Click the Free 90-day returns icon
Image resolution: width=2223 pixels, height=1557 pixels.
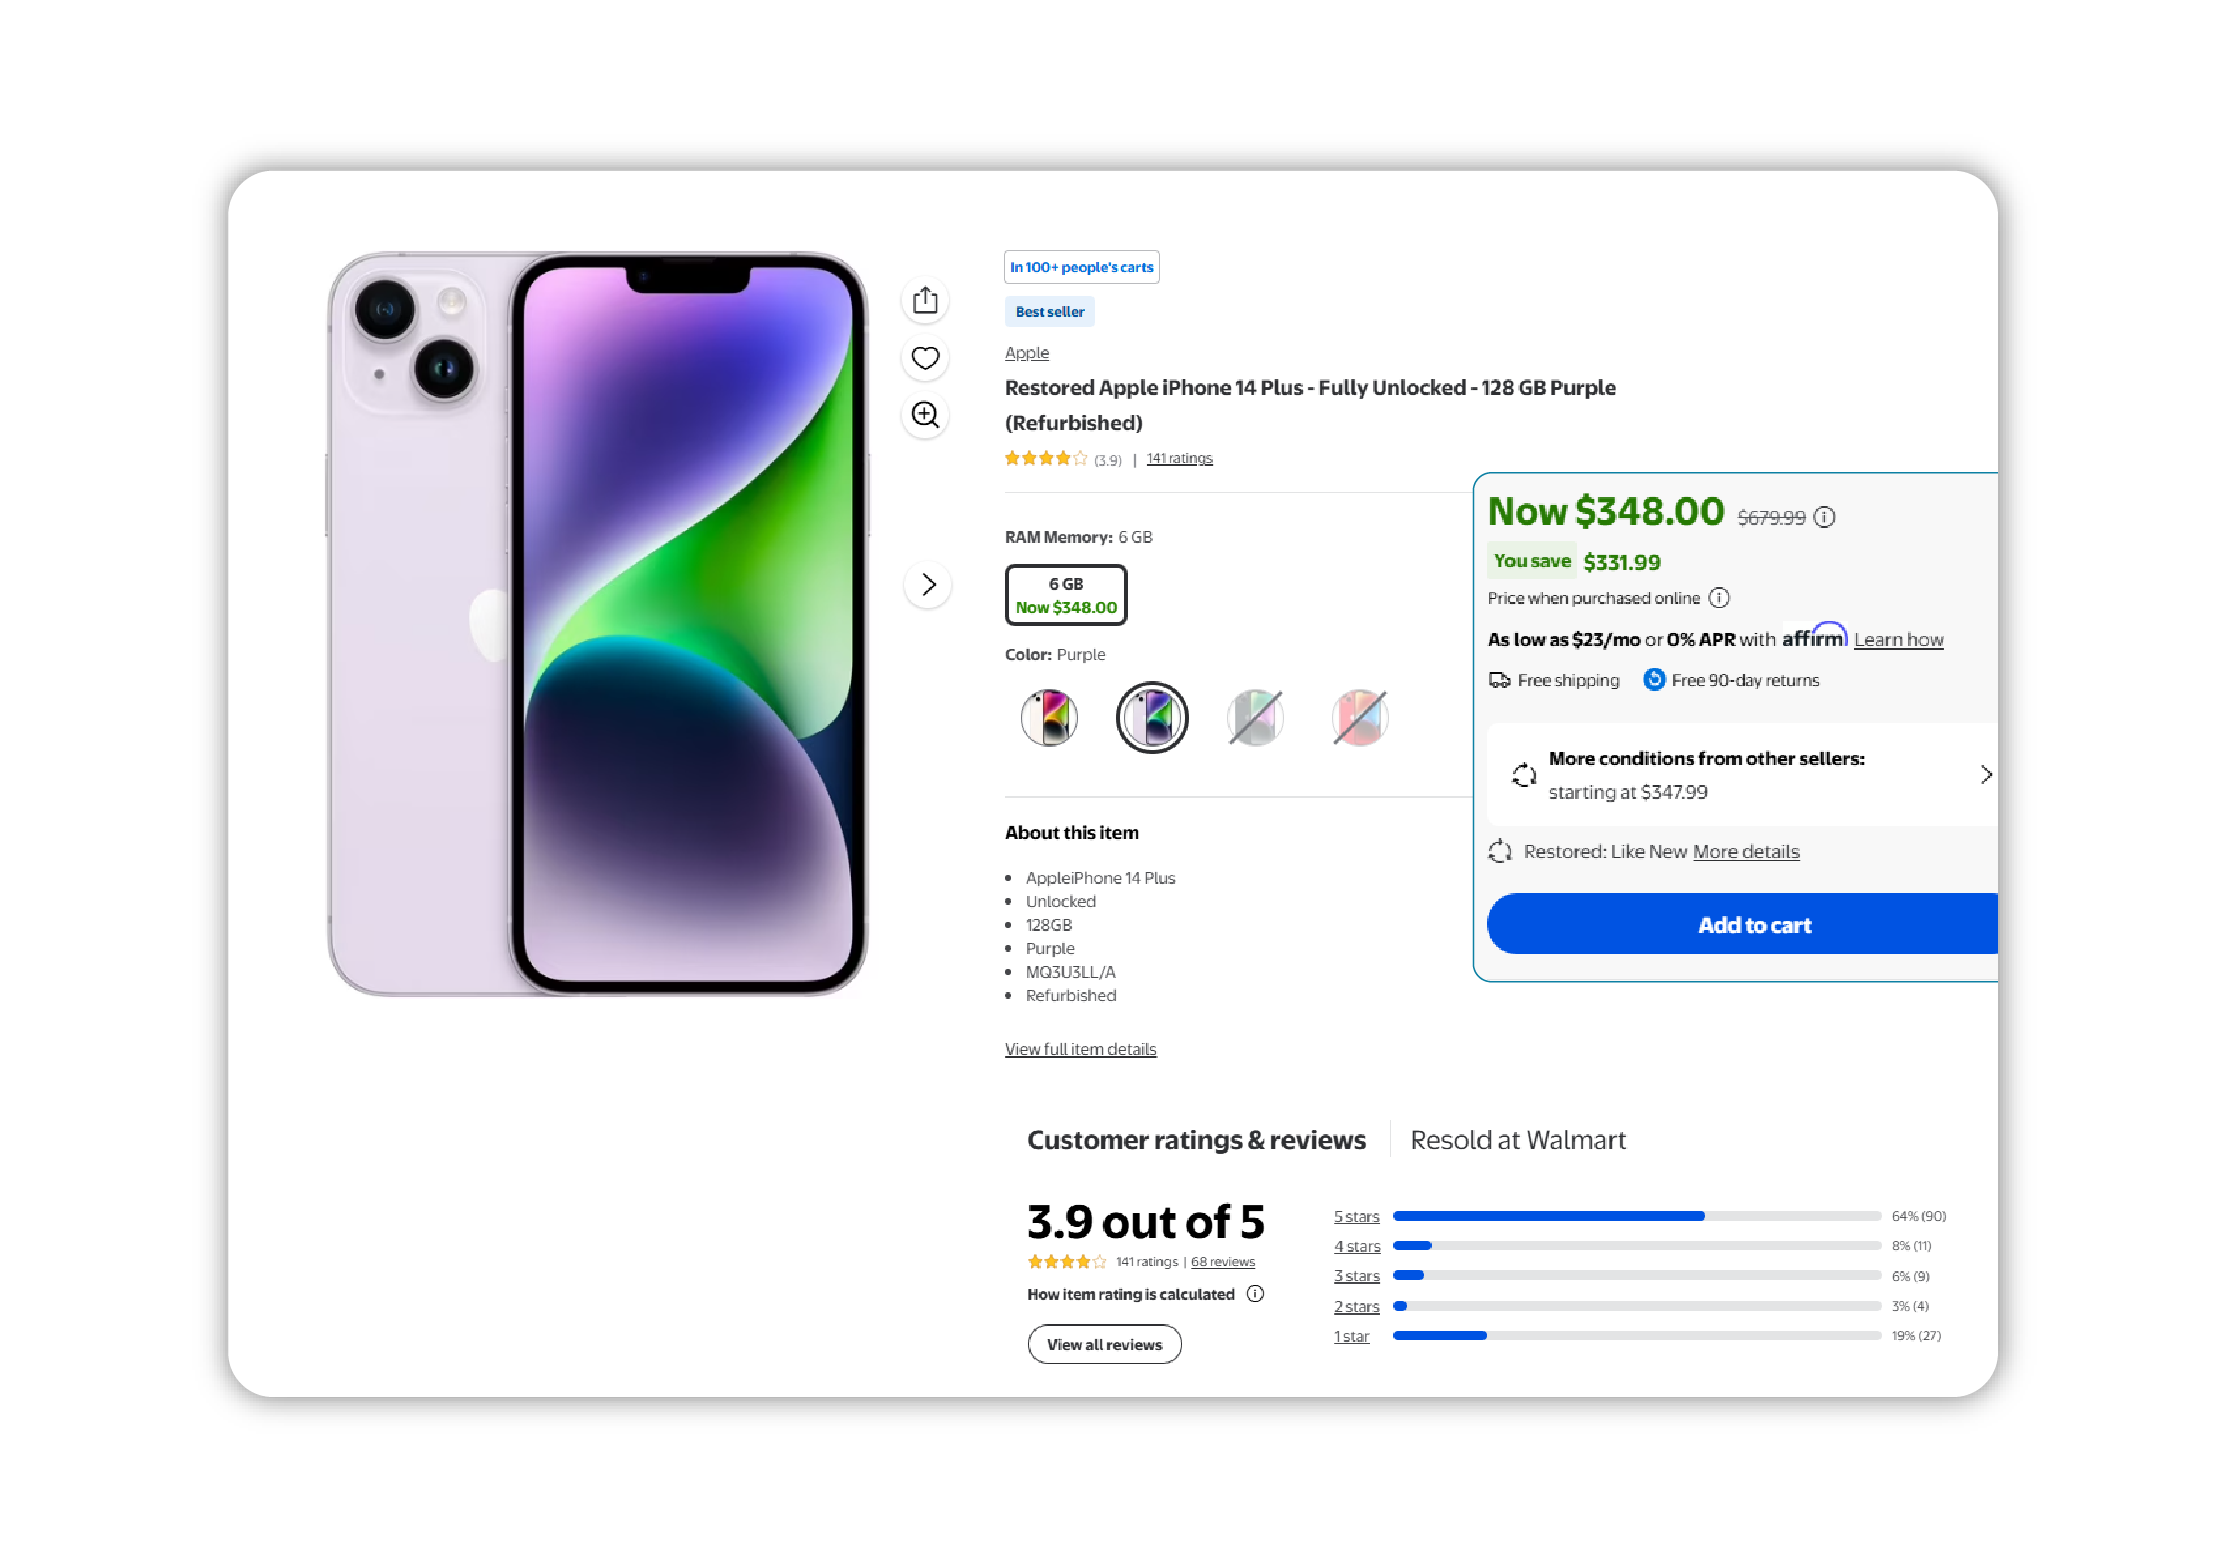(1654, 680)
